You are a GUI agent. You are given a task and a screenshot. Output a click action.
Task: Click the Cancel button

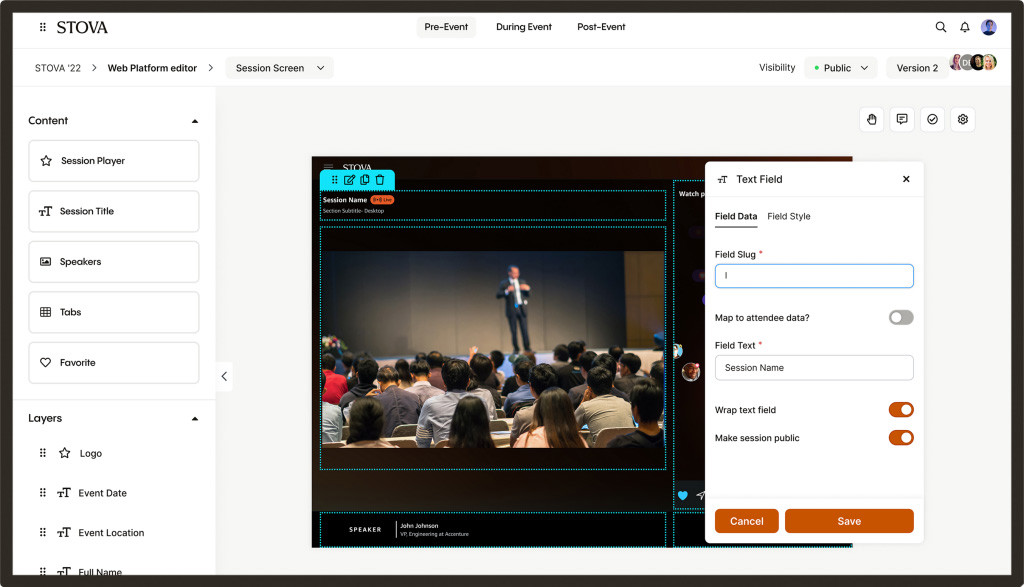pyautogui.click(x=746, y=521)
